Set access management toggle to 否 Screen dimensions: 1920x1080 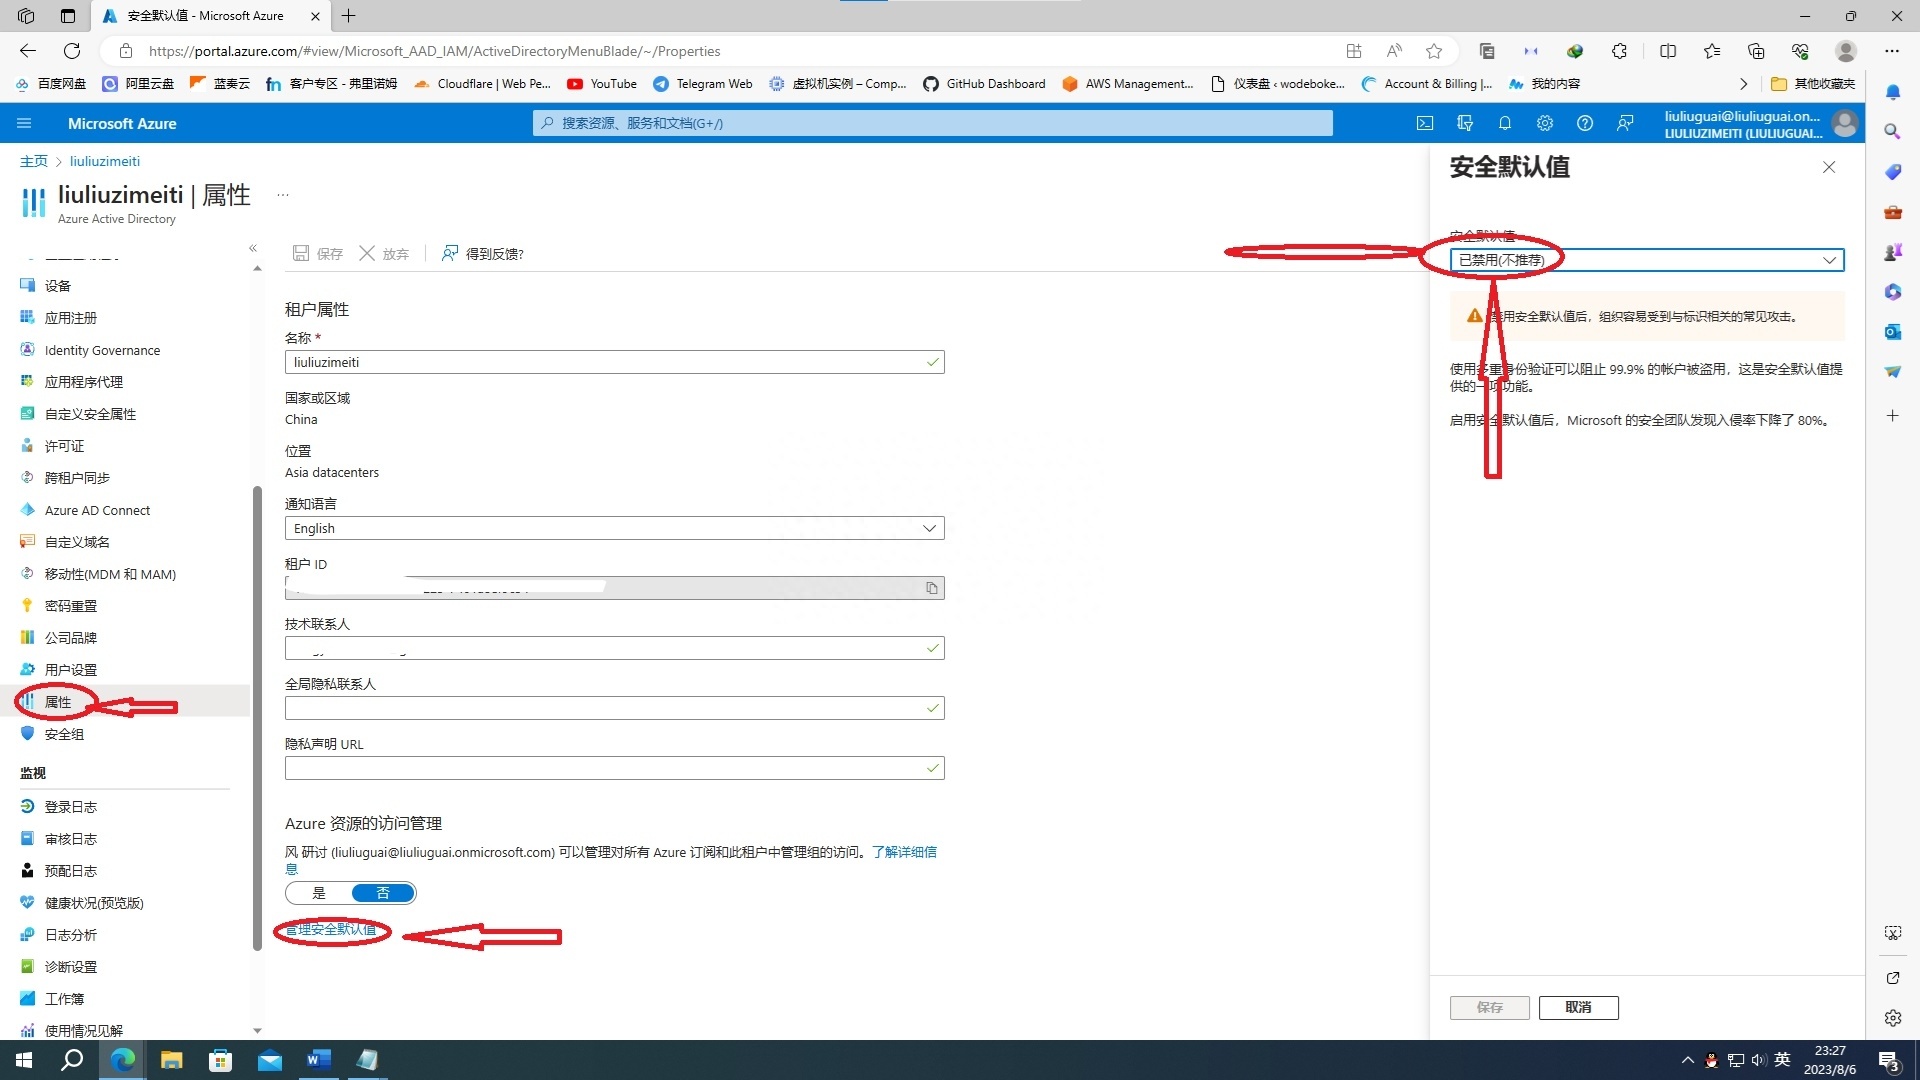pyautogui.click(x=383, y=893)
